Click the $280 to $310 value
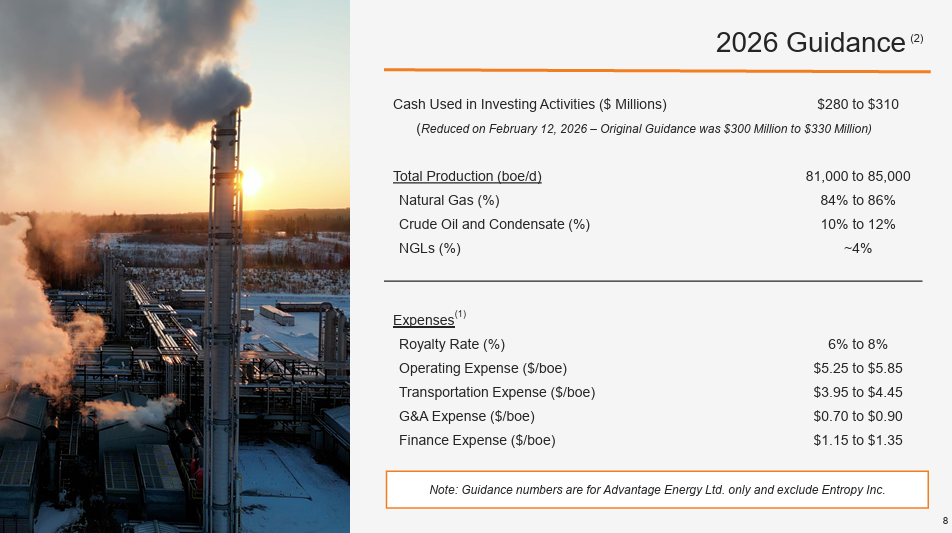 click(858, 104)
